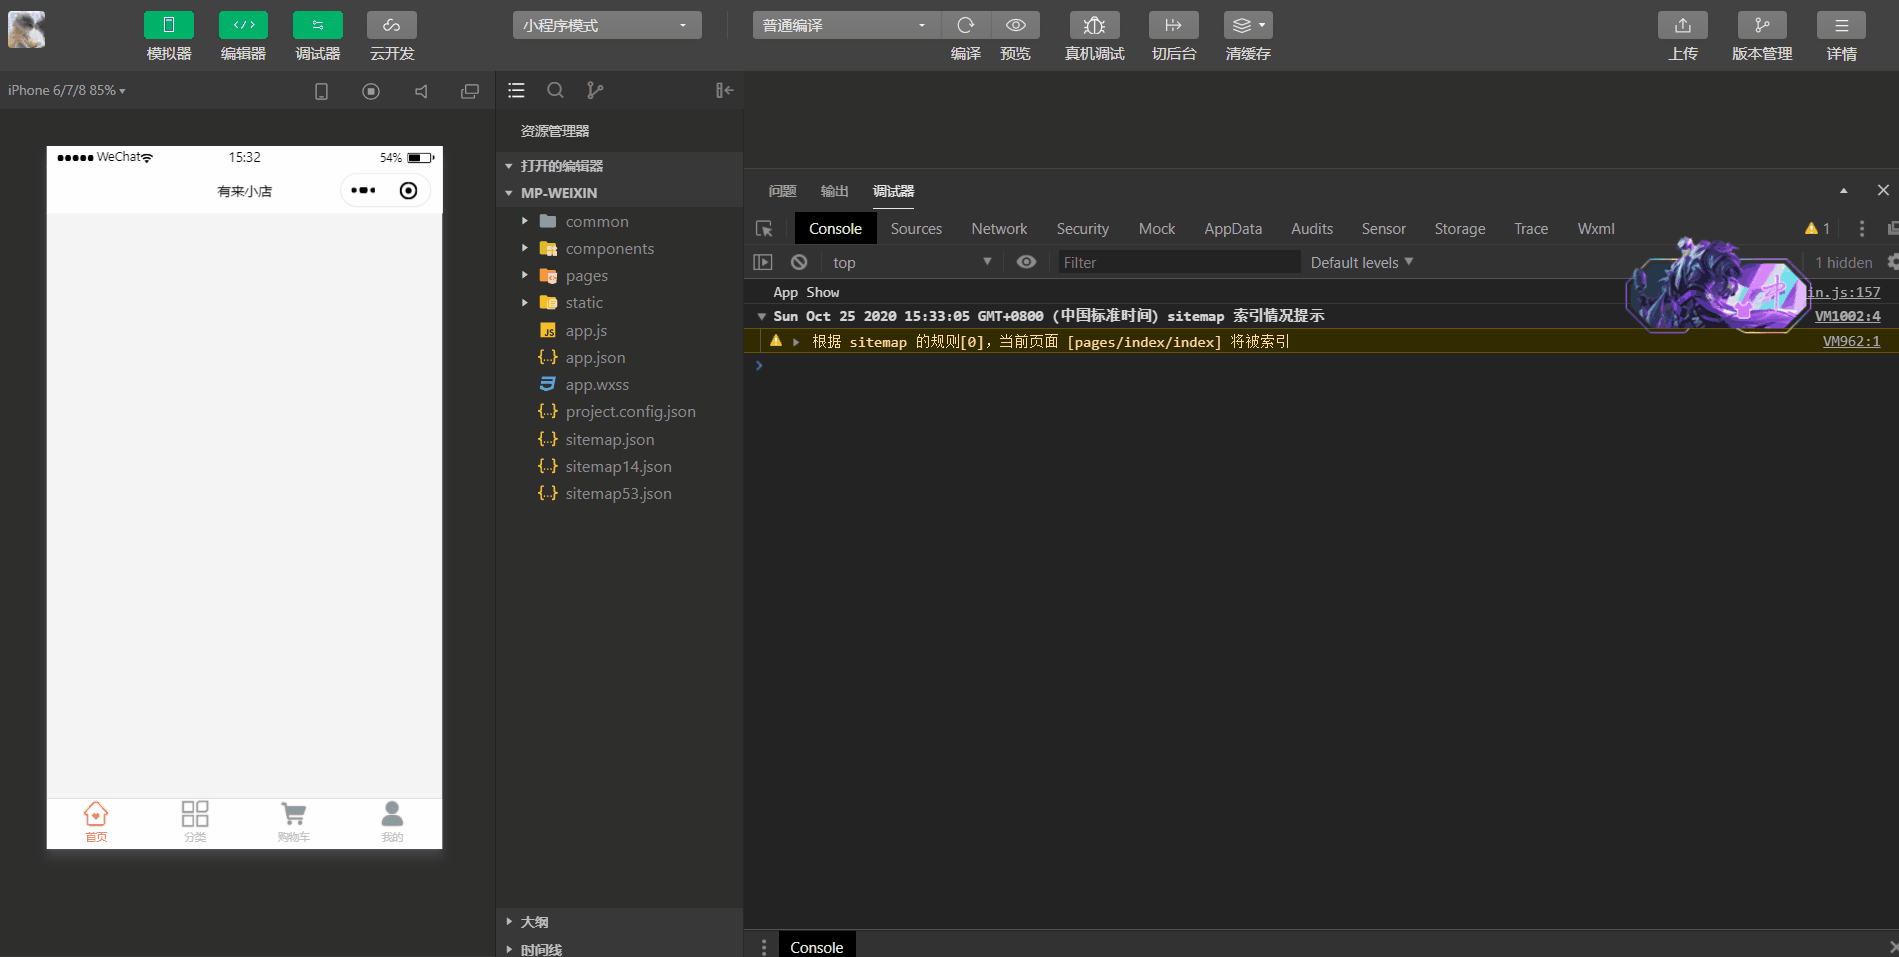
Task: Expand the sitemap warning message arrow
Action: click(x=796, y=342)
